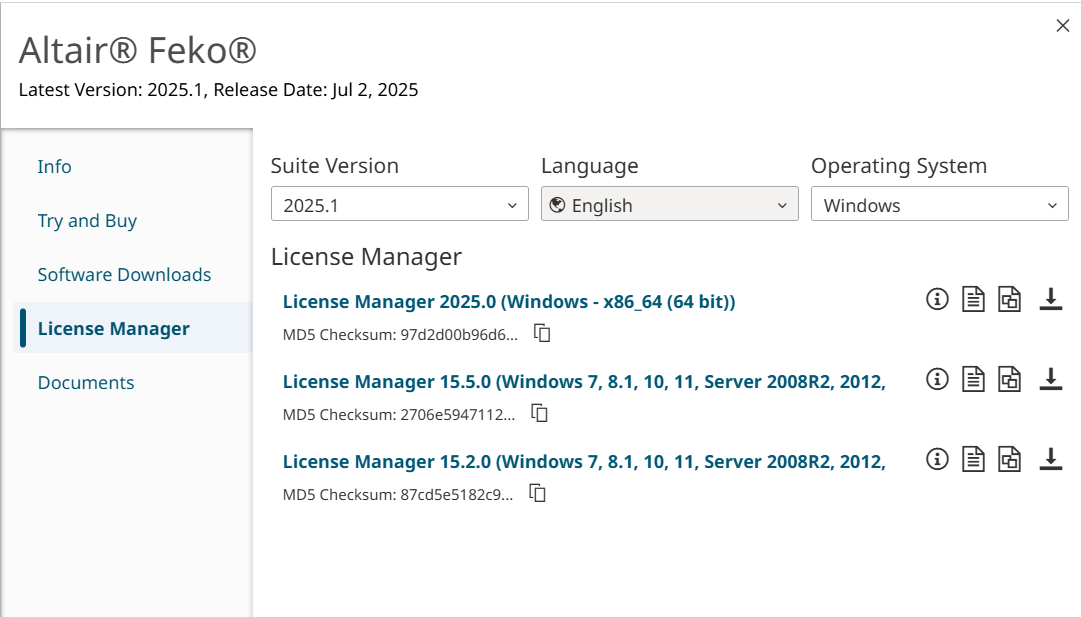Close the Altair Feko dialog
Screen dimensions: 1081x617
click(1062, 26)
